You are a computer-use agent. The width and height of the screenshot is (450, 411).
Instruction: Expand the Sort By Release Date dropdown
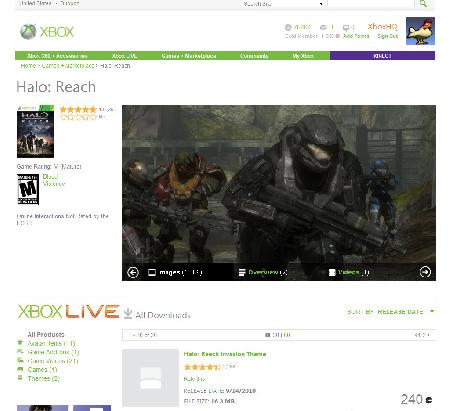pyautogui.click(x=391, y=312)
